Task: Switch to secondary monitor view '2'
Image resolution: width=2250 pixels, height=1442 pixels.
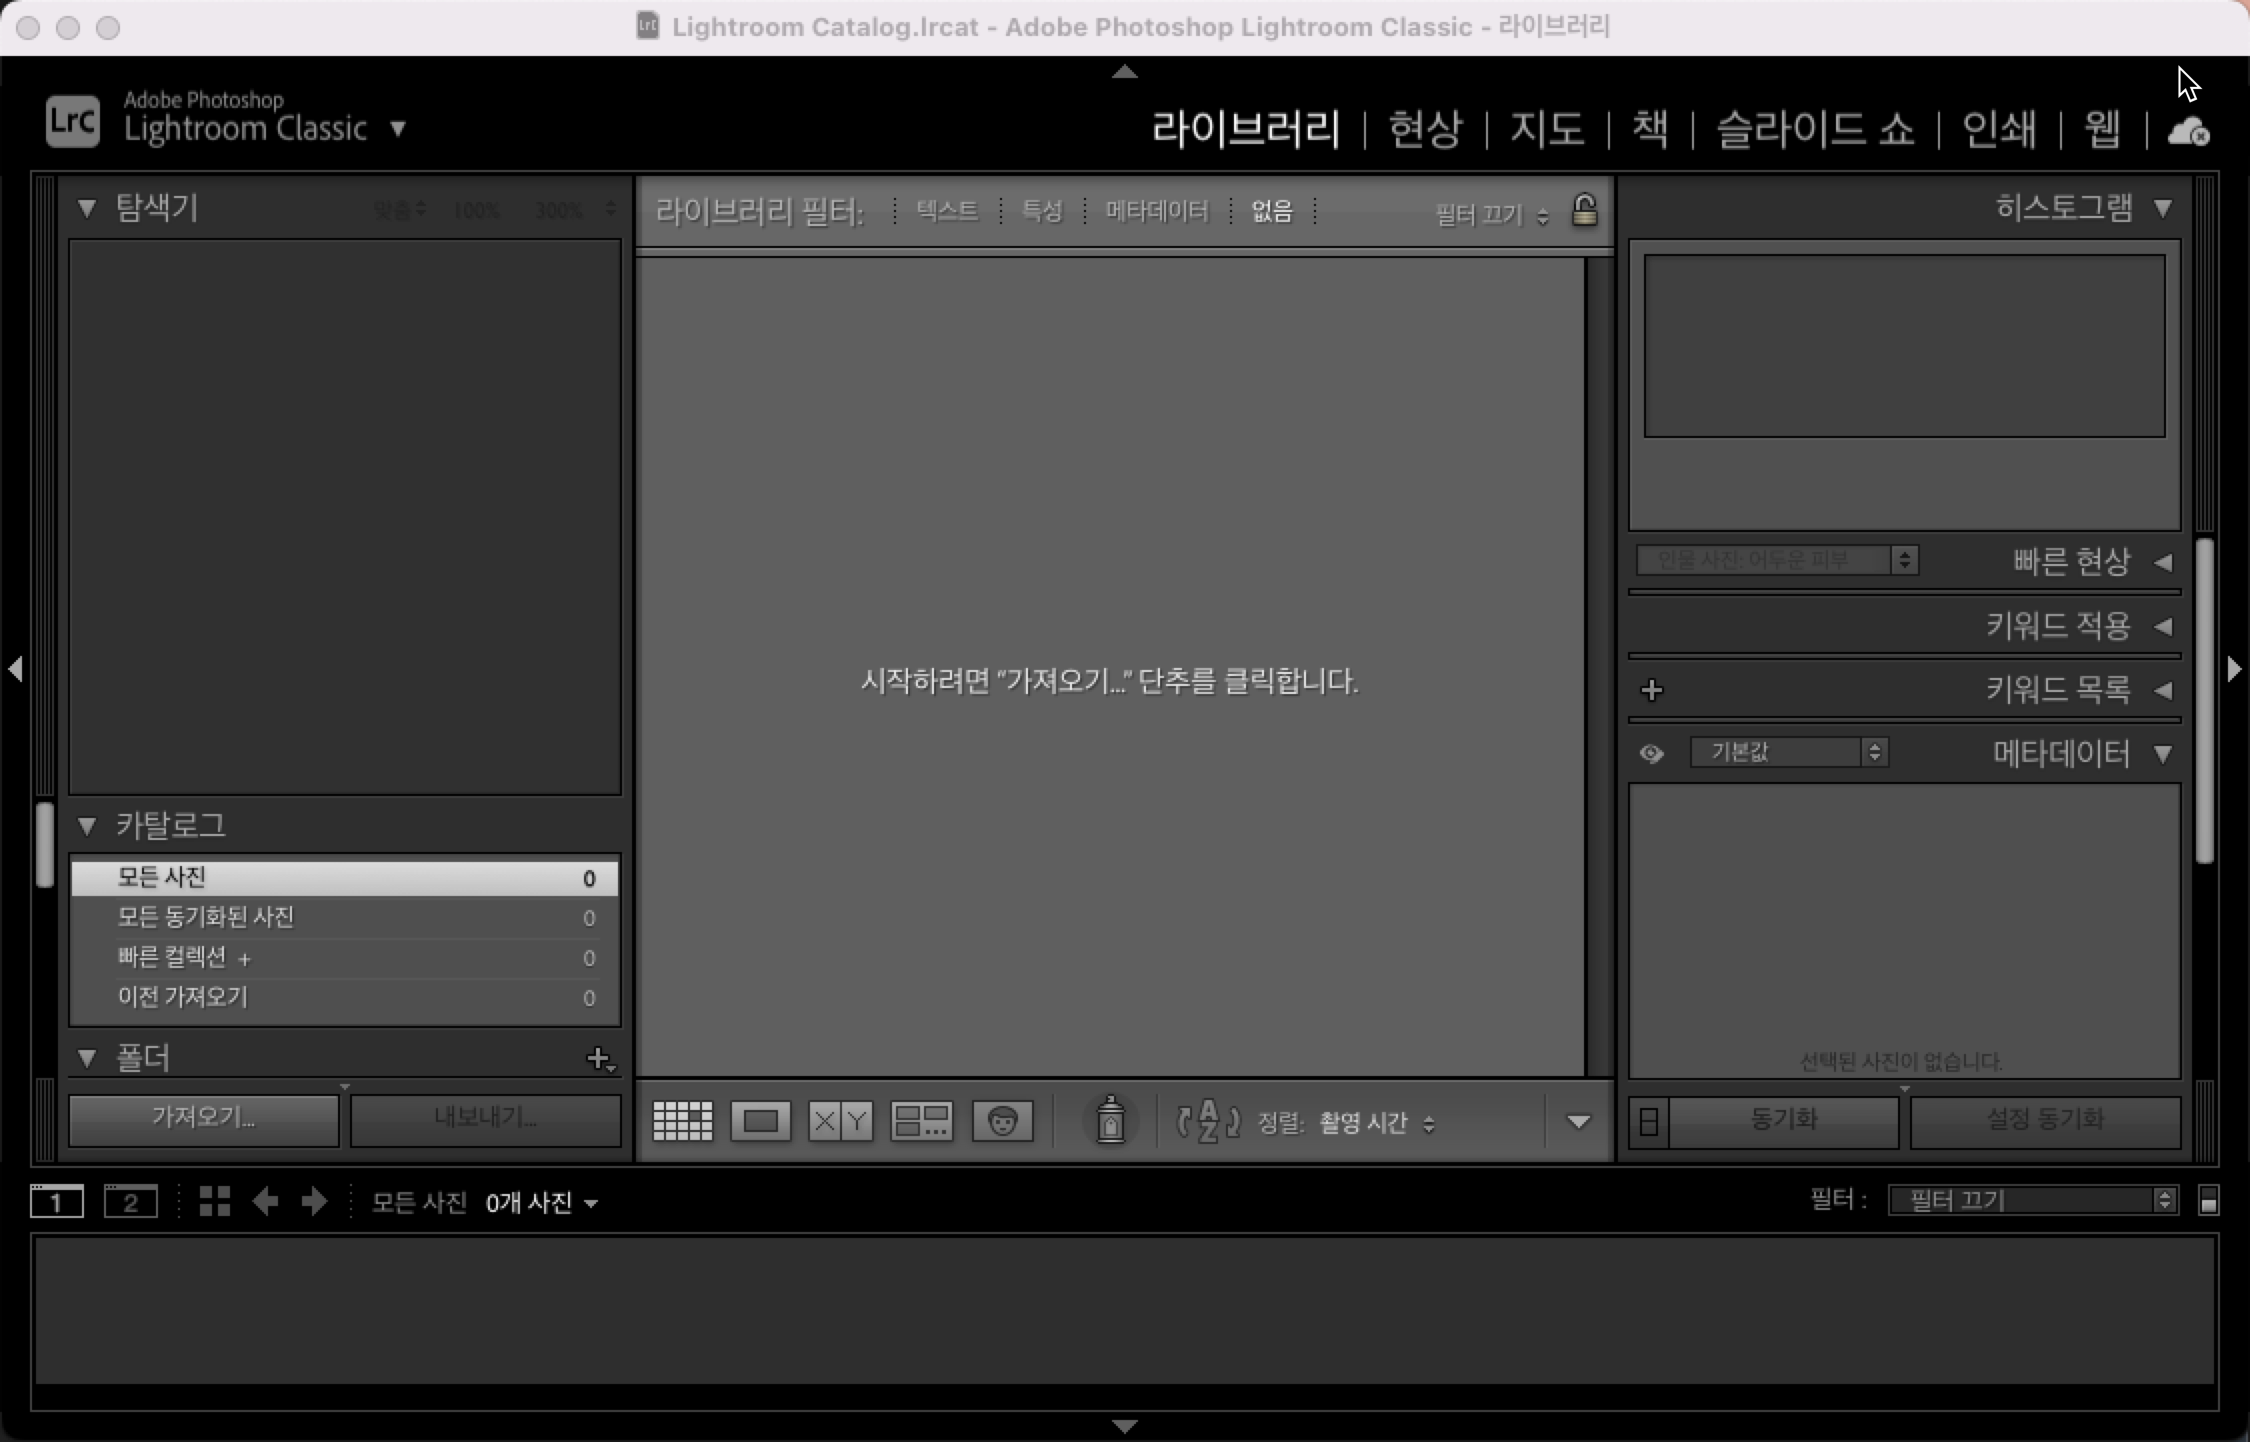Action: pos(130,1201)
